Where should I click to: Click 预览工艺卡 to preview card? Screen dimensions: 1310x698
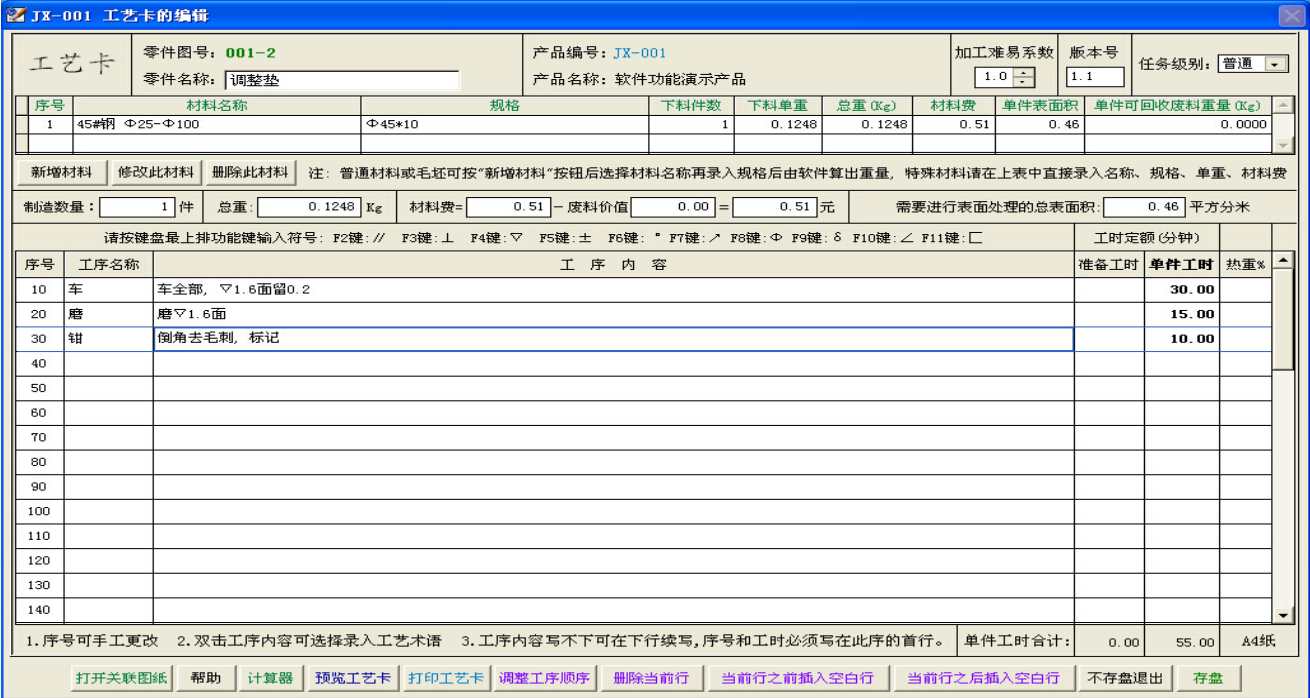(351, 678)
